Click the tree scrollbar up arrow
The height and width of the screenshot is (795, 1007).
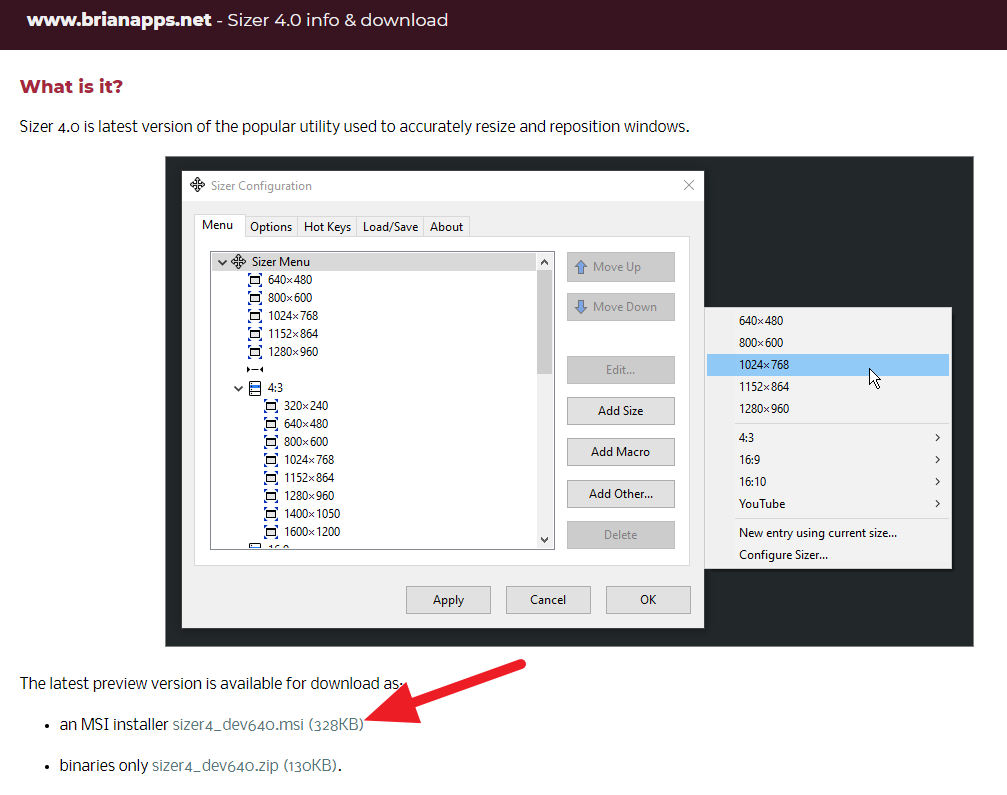point(545,262)
